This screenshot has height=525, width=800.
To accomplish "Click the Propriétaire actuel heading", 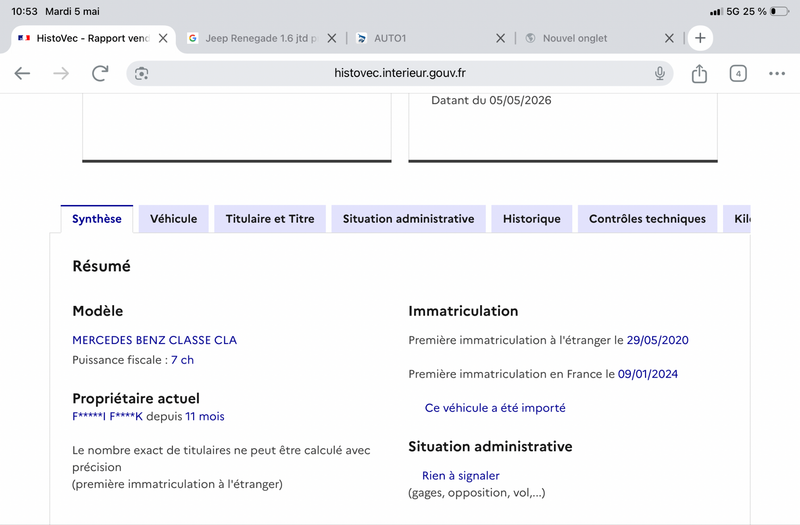I will [x=136, y=398].
